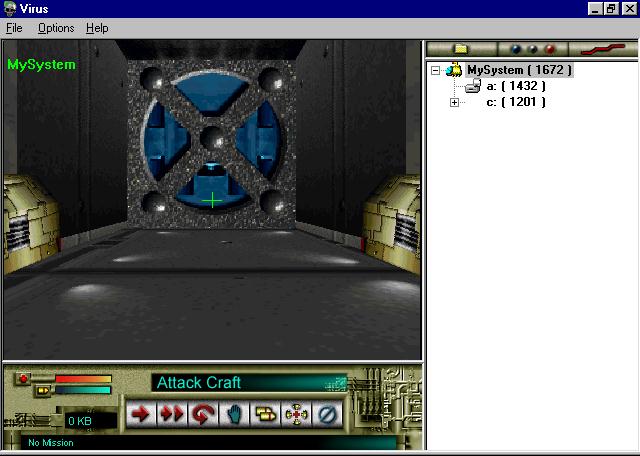The height and width of the screenshot is (456, 640).
Task: Click the Virus skull icon in title bar
Action: click(x=9, y=9)
